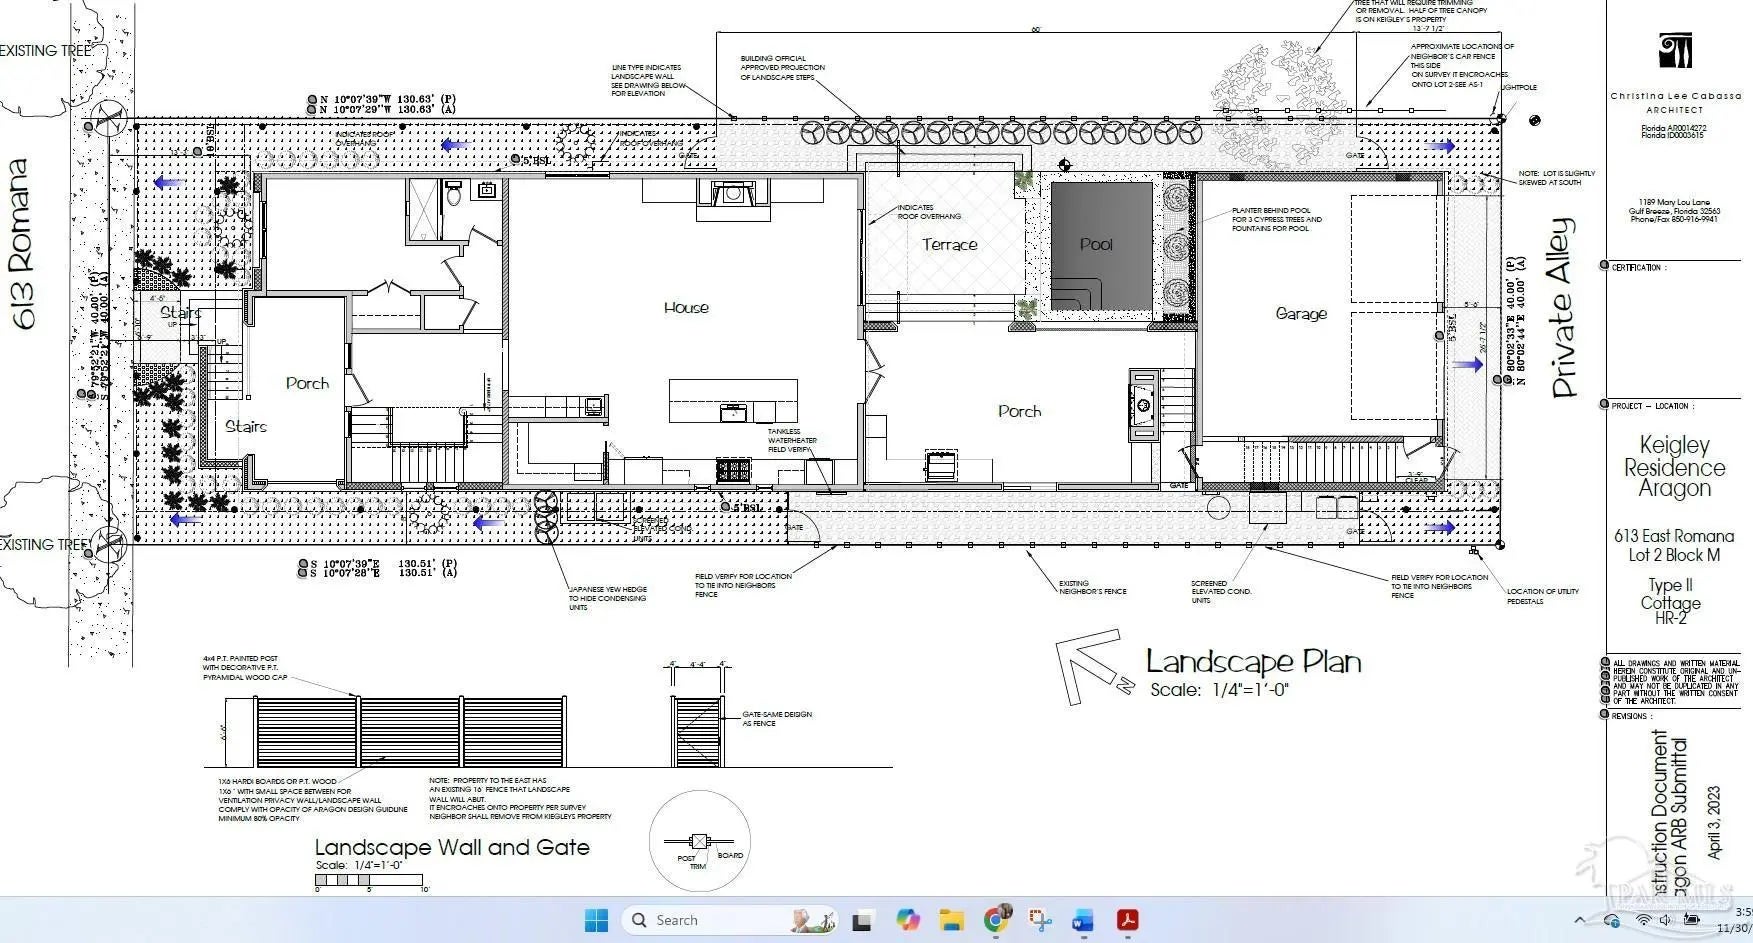Image resolution: width=1753 pixels, height=943 pixels.
Task: Open the Snipping Tool from taskbar
Action: click(1040, 920)
